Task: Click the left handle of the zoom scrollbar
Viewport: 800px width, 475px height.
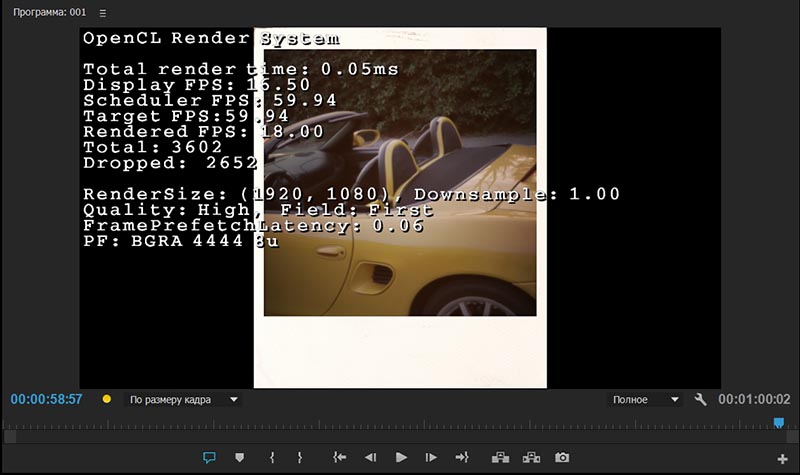Action: [10, 437]
